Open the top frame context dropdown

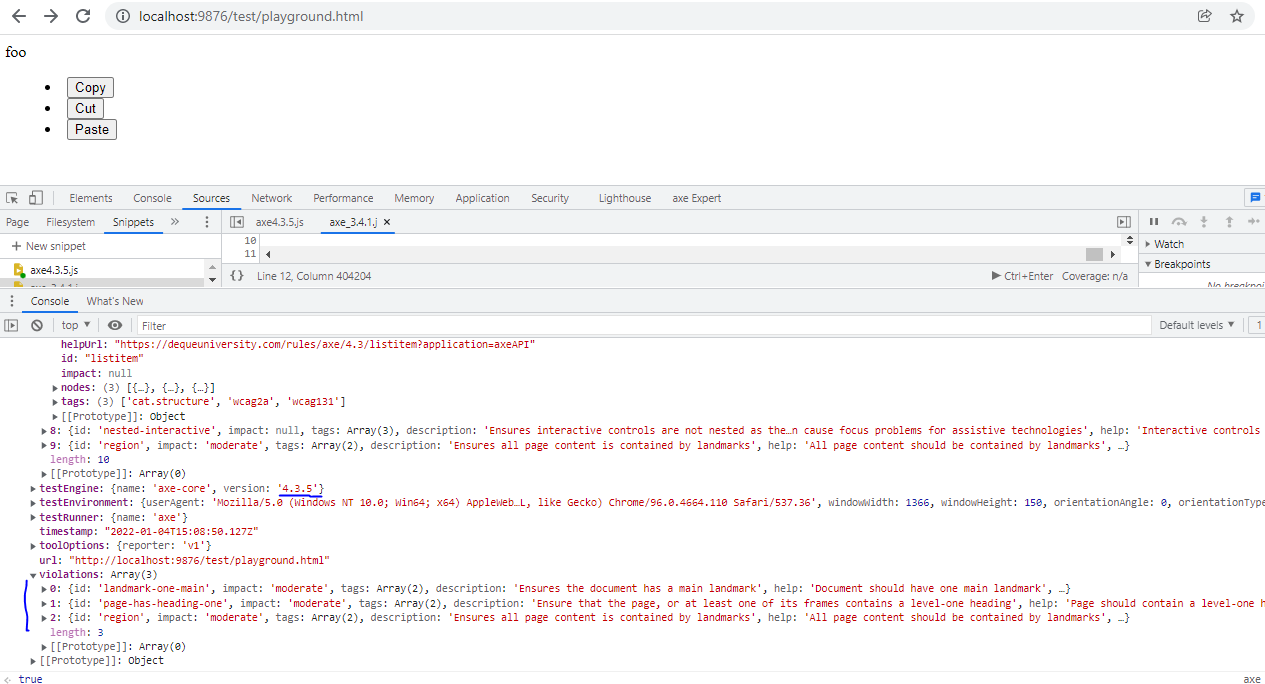74,324
